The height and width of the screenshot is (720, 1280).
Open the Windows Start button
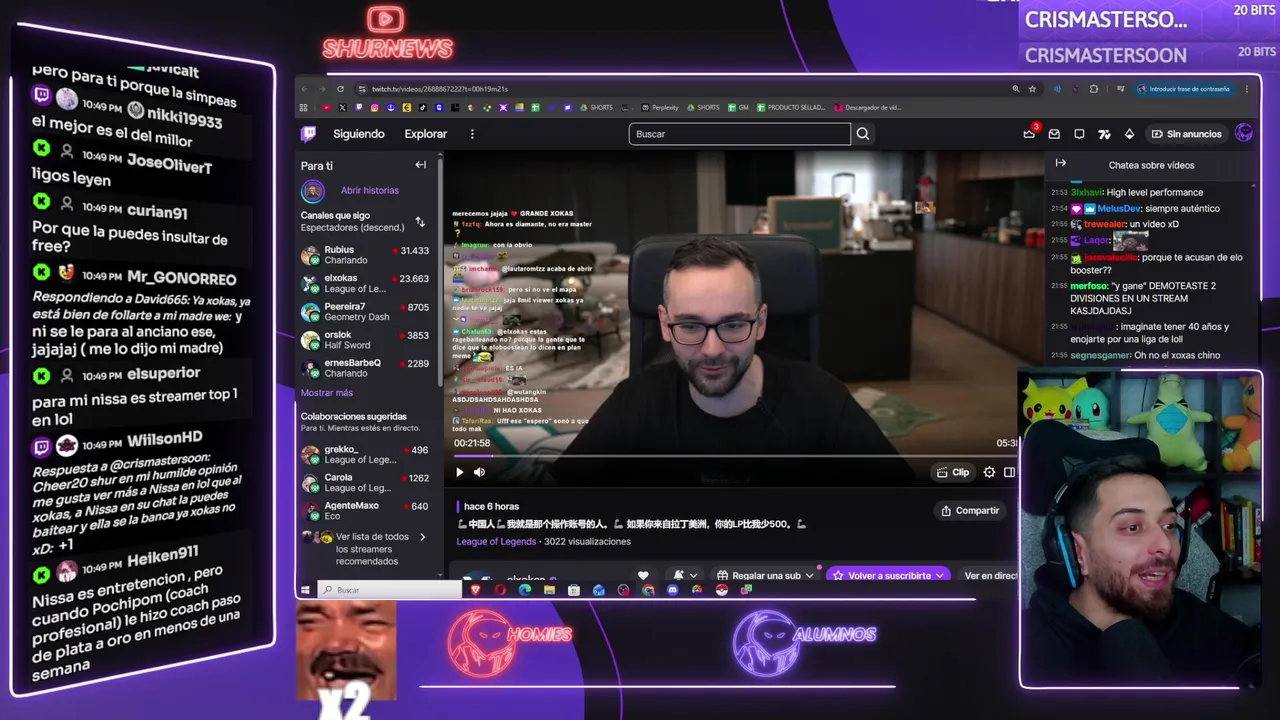[x=305, y=590]
